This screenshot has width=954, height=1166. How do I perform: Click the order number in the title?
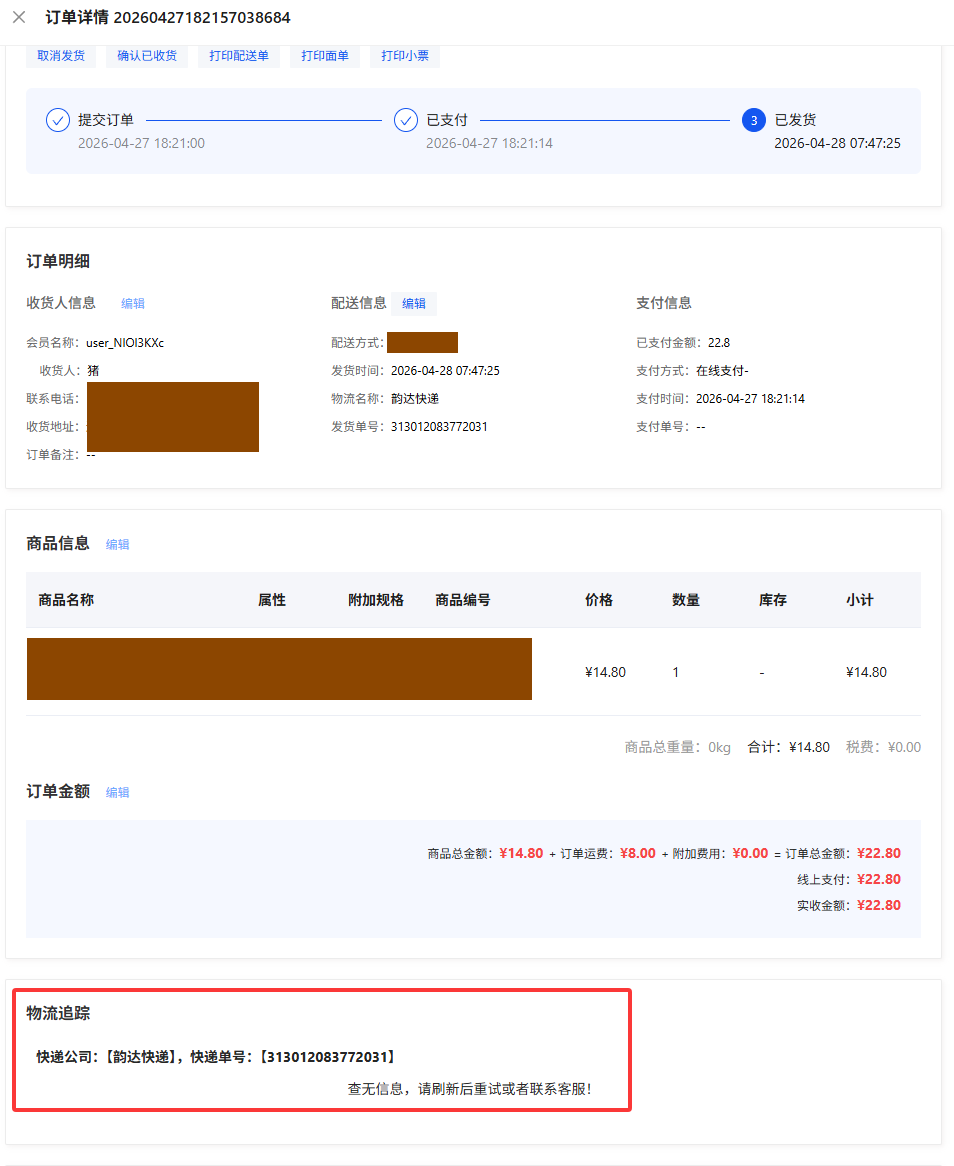[202, 17]
